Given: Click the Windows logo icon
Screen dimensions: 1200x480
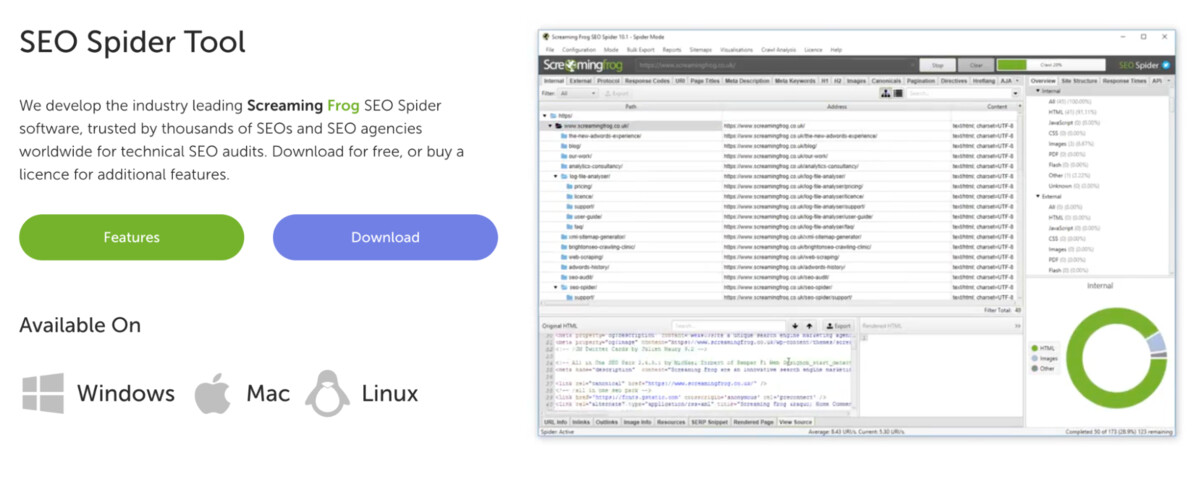Looking at the screenshot, I should (x=43, y=393).
